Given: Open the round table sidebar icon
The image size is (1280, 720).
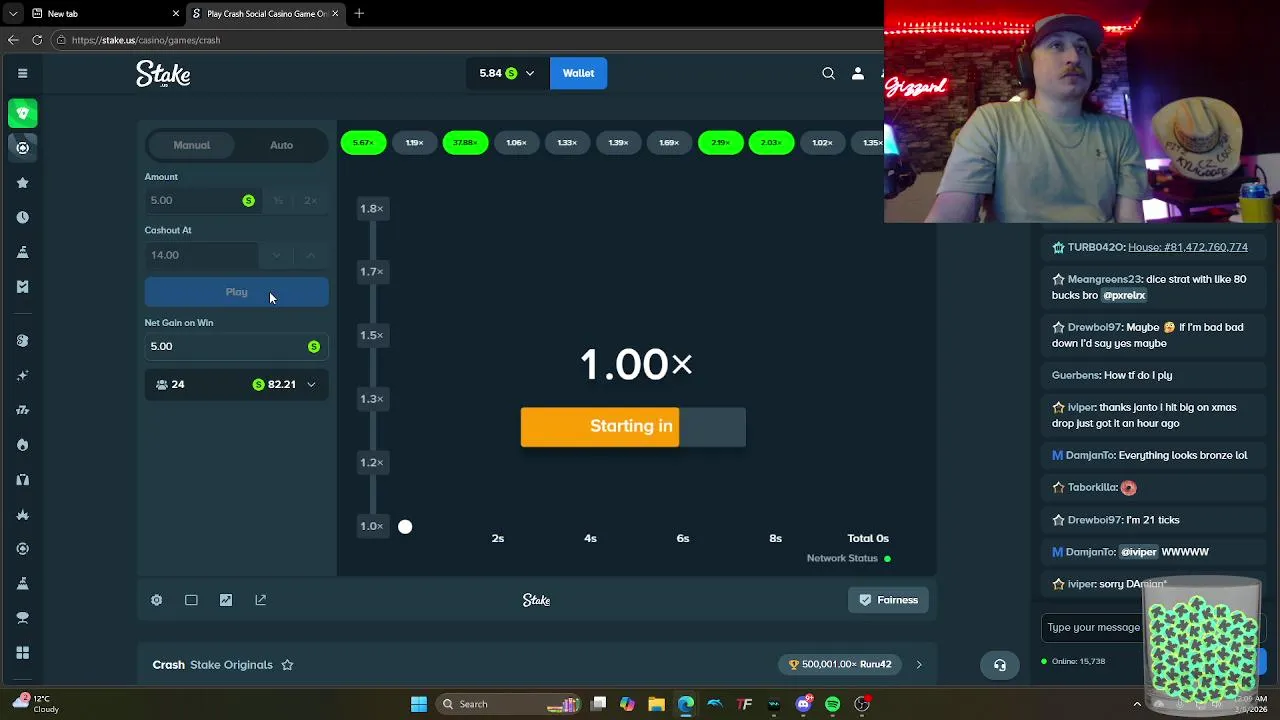Looking at the screenshot, I should click(x=22, y=618).
